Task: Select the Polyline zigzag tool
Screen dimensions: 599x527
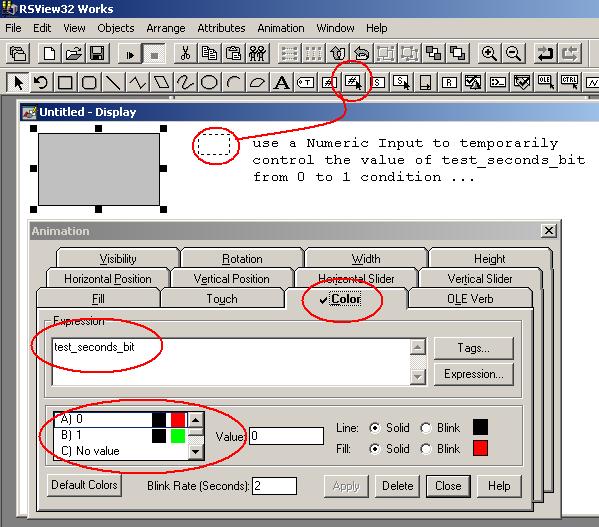Action: [x=137, y=82]
